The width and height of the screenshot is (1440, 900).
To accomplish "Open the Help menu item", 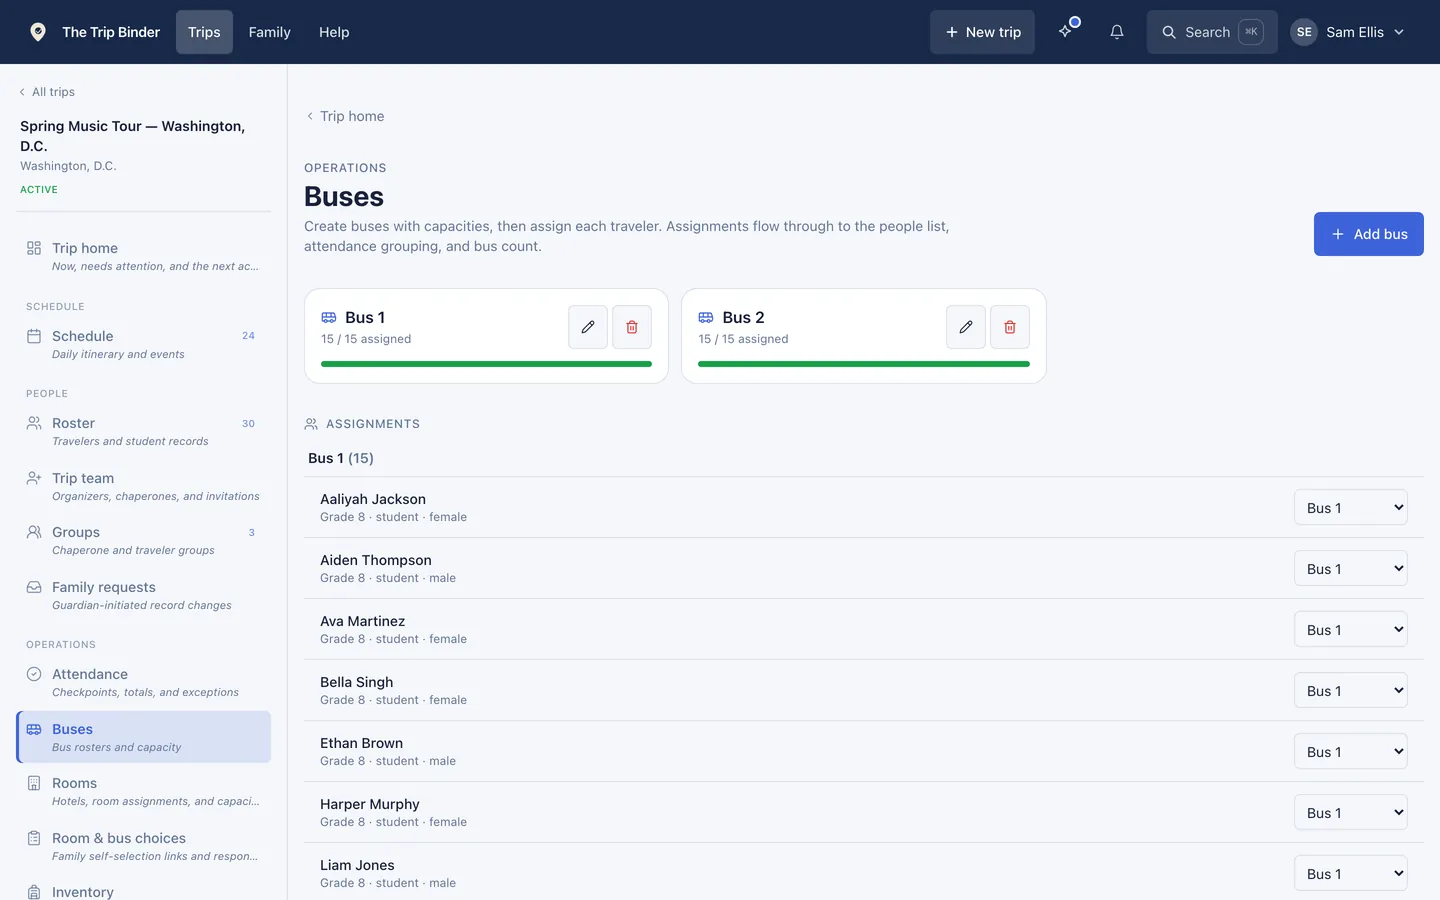I will pyautogui.click(x=334, y=32).
